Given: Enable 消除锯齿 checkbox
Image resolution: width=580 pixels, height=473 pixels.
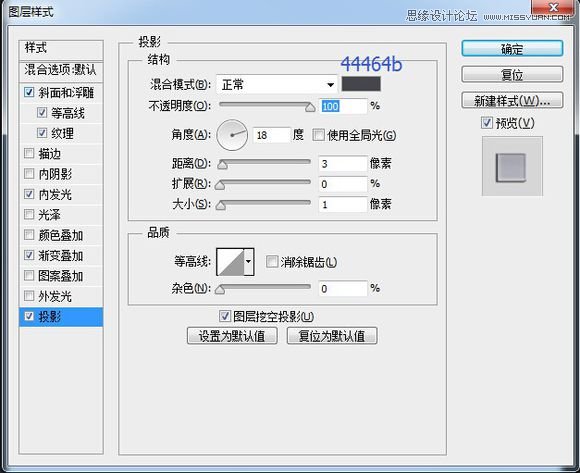Looking at the screenshot, I should click(272, 262).
